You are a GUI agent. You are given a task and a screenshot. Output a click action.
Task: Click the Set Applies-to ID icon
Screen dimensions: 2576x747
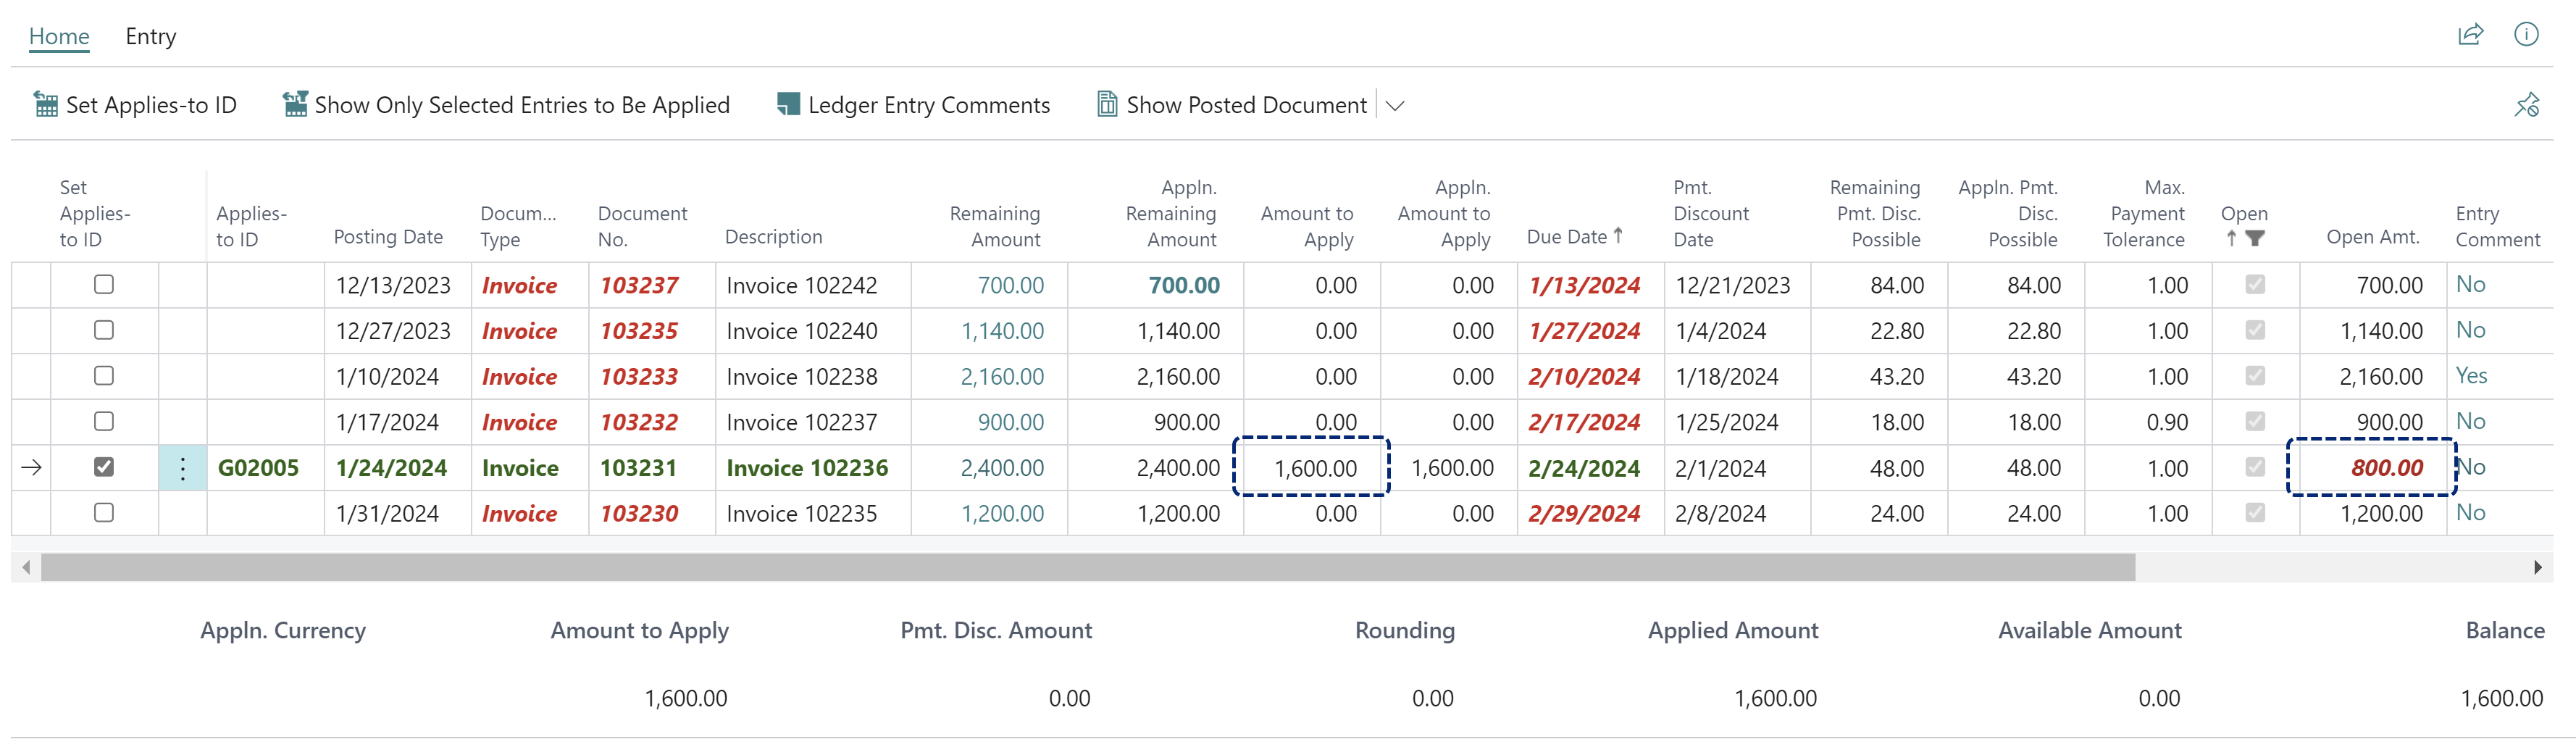tap(46, 104)
